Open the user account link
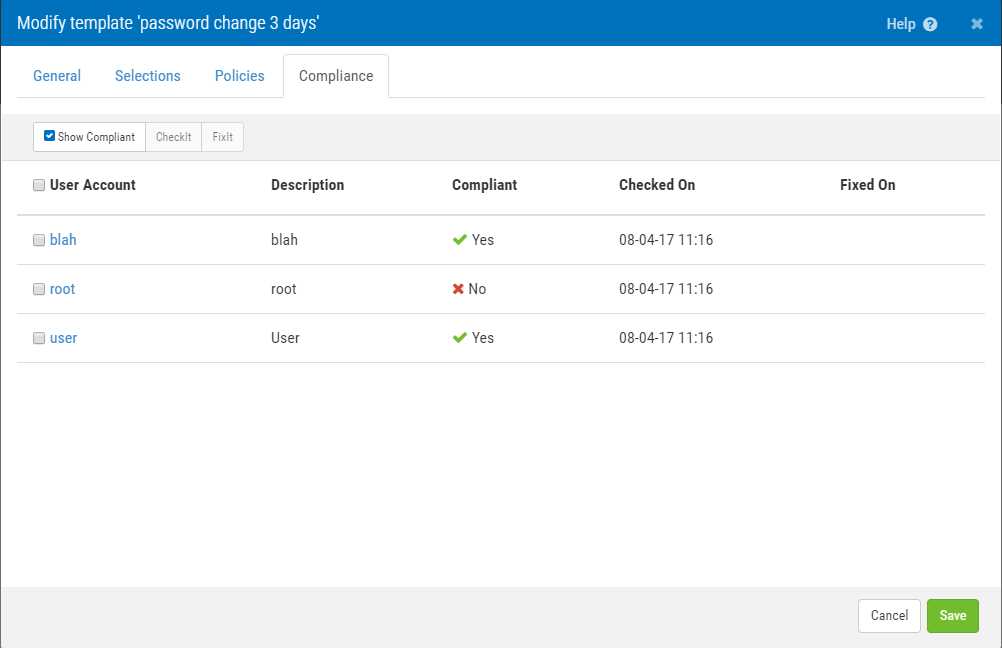This screenshot has height=648, width=1002. pyautogui.click(x=63, y=338)
